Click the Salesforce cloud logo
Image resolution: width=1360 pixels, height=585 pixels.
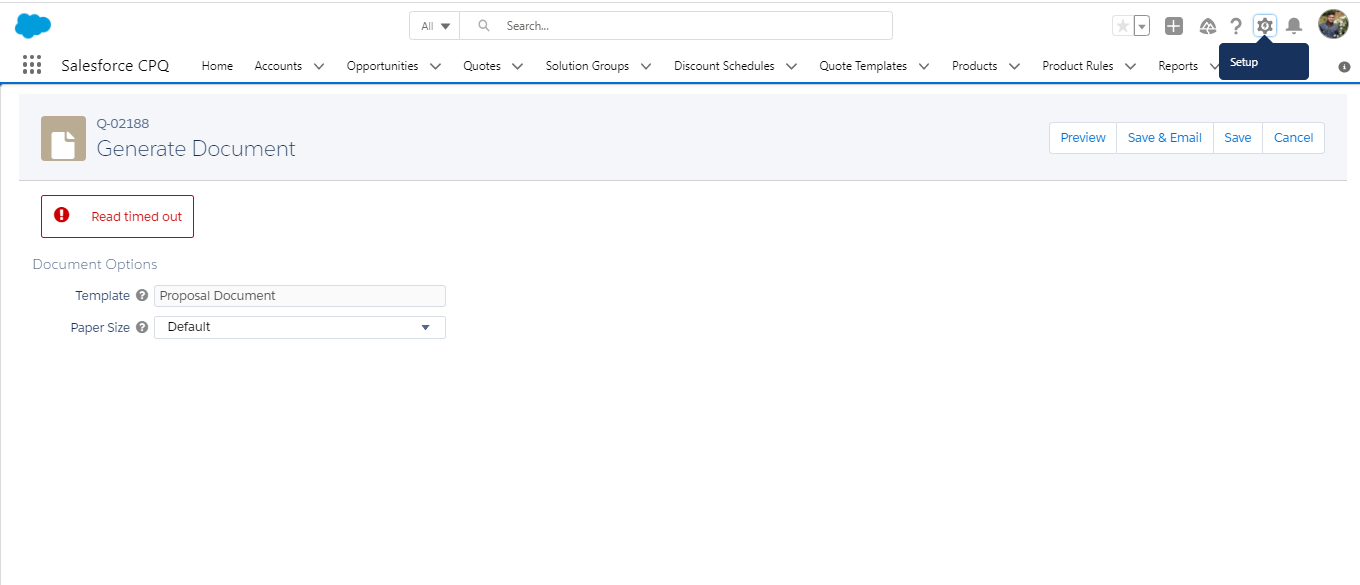pos(33,26)
